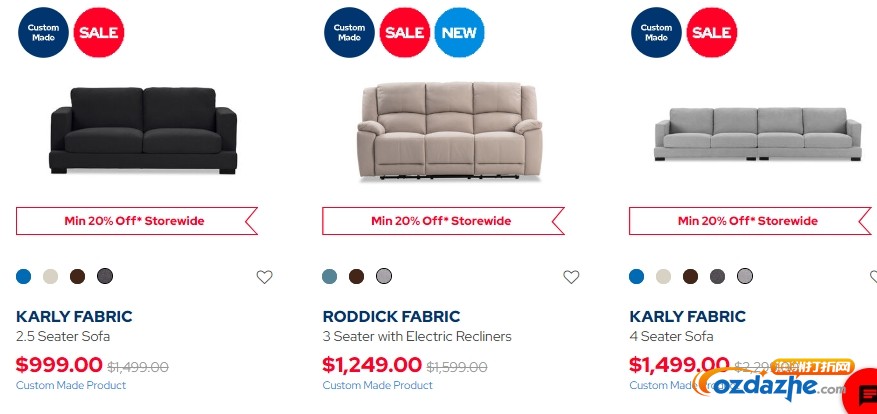
Task: Pick the brown swatch for Roddick Fabric recliner
Action: pyautogui.click(x=356, y=276)
